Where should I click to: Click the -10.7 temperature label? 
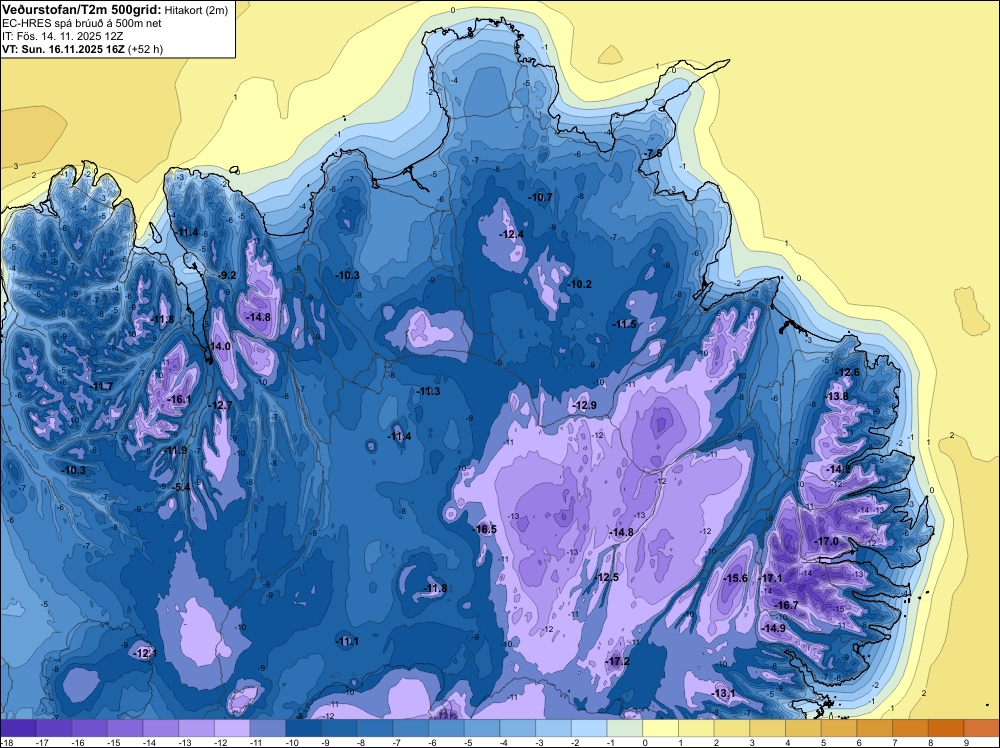point(540,197)
